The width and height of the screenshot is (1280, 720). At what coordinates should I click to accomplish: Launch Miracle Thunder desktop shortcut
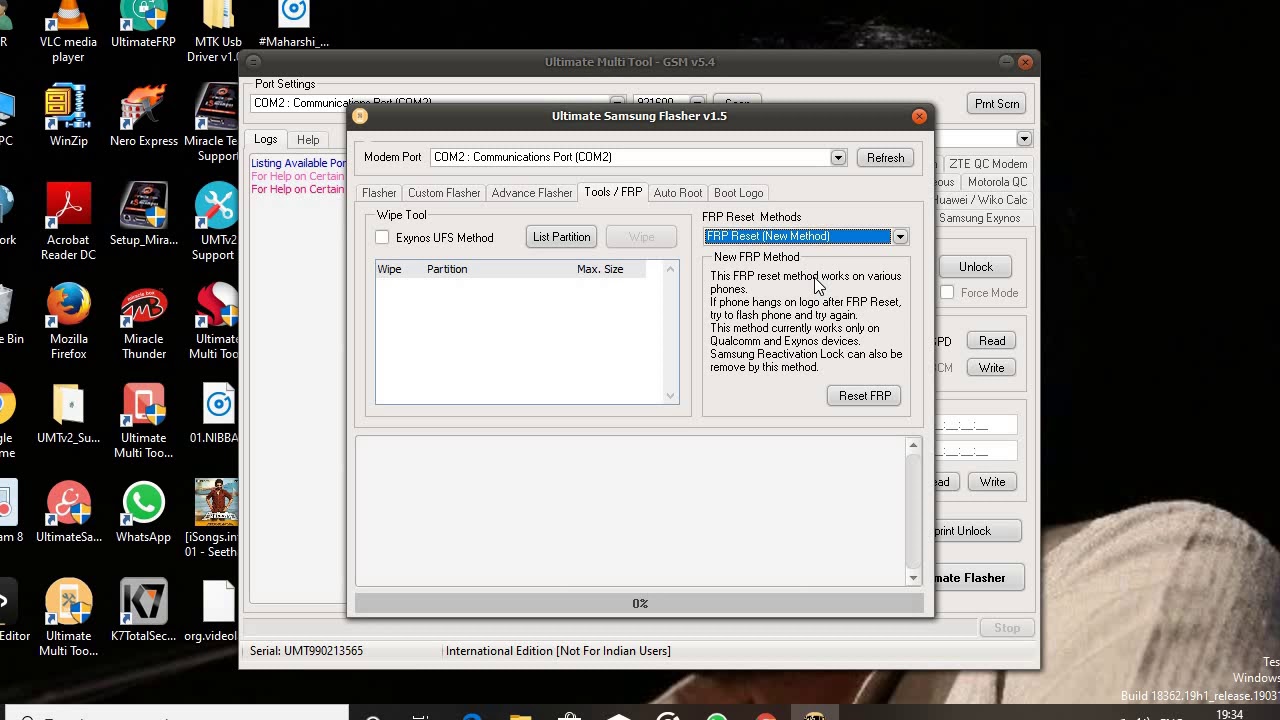pos(143,321)
